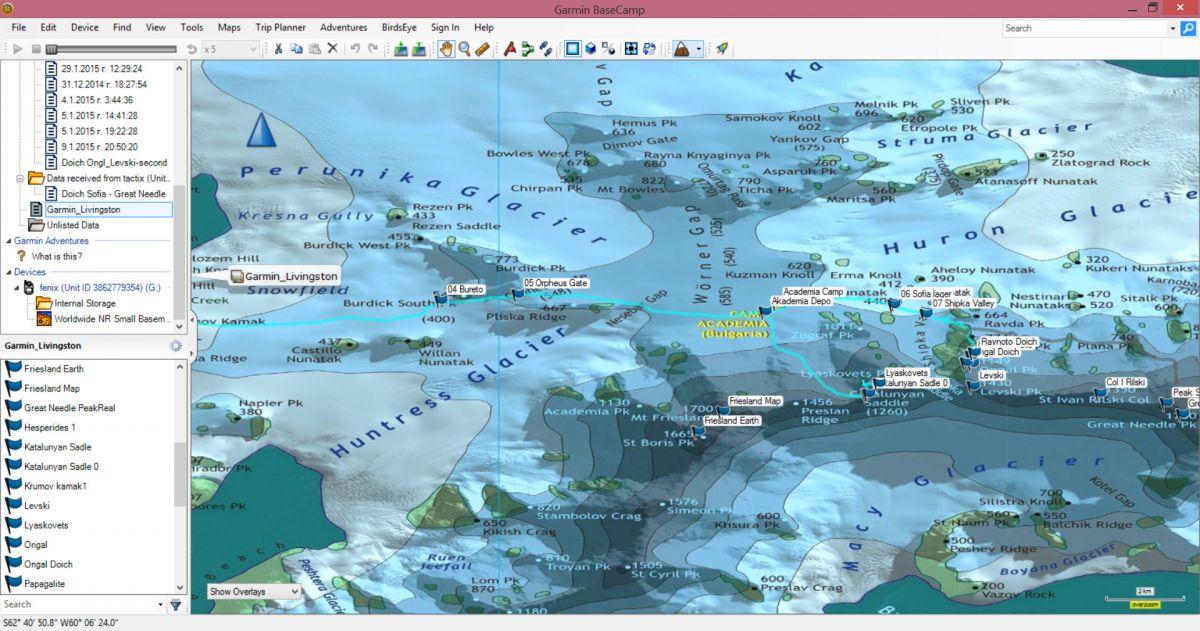Screen dimensions: 1200x631
Task: Click the 'What is this?' link
Action: point(56,256)
